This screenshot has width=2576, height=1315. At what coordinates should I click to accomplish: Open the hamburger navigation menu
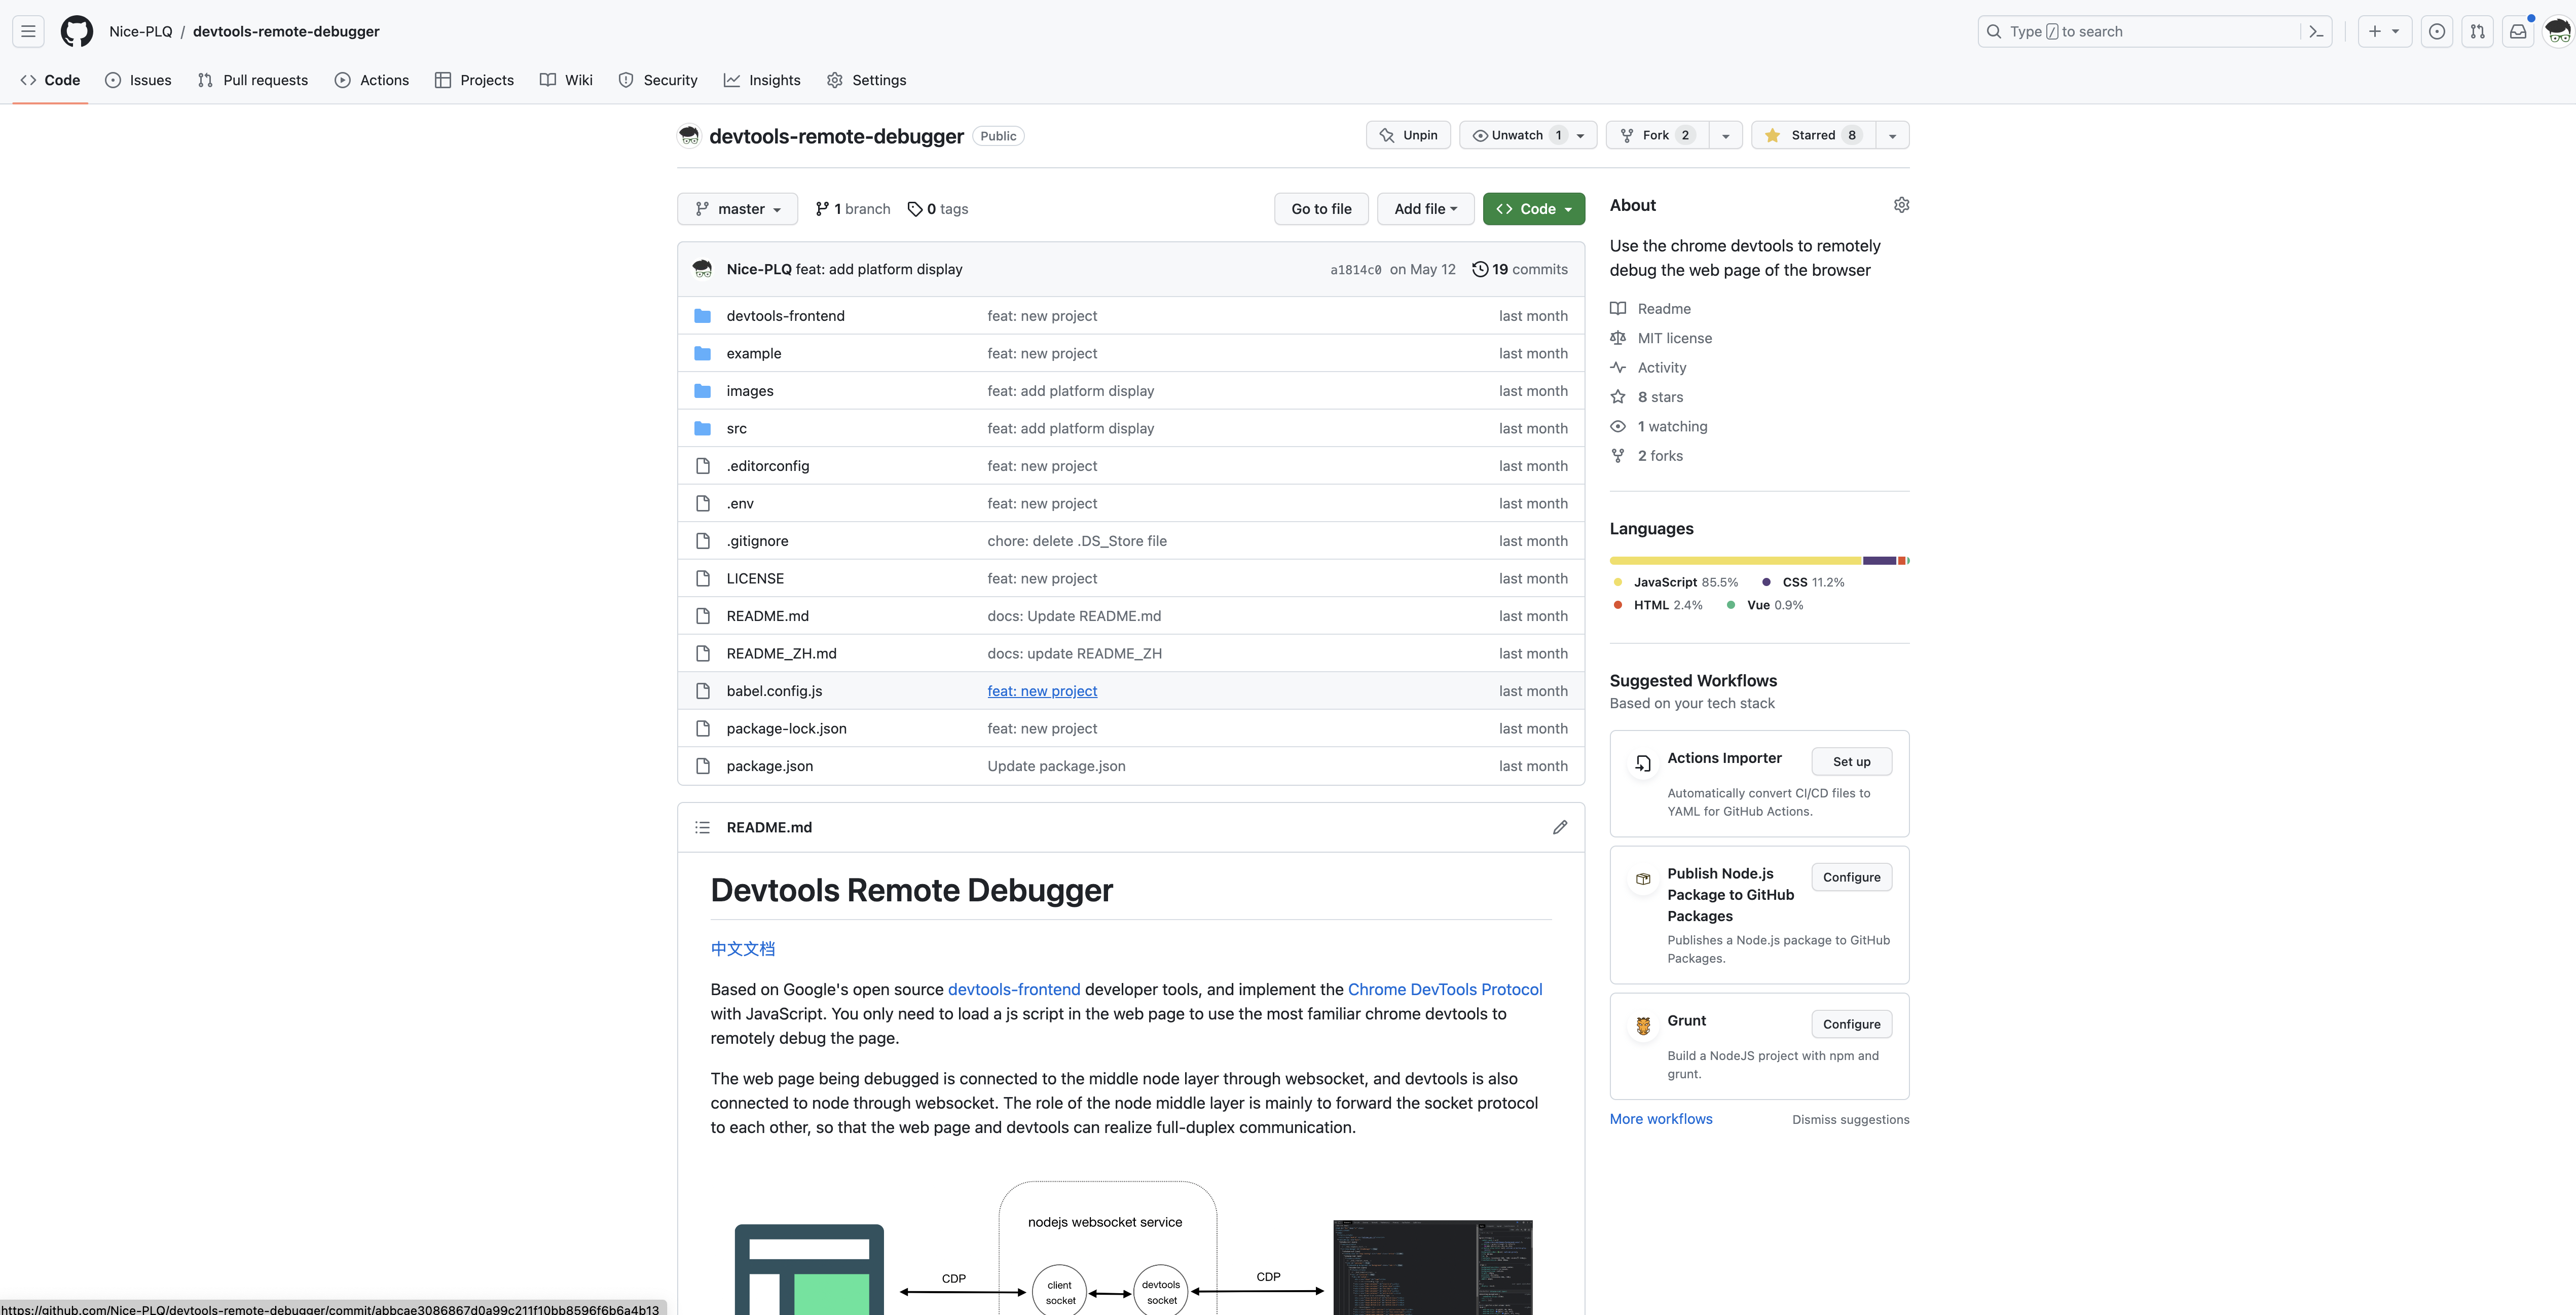28,31
